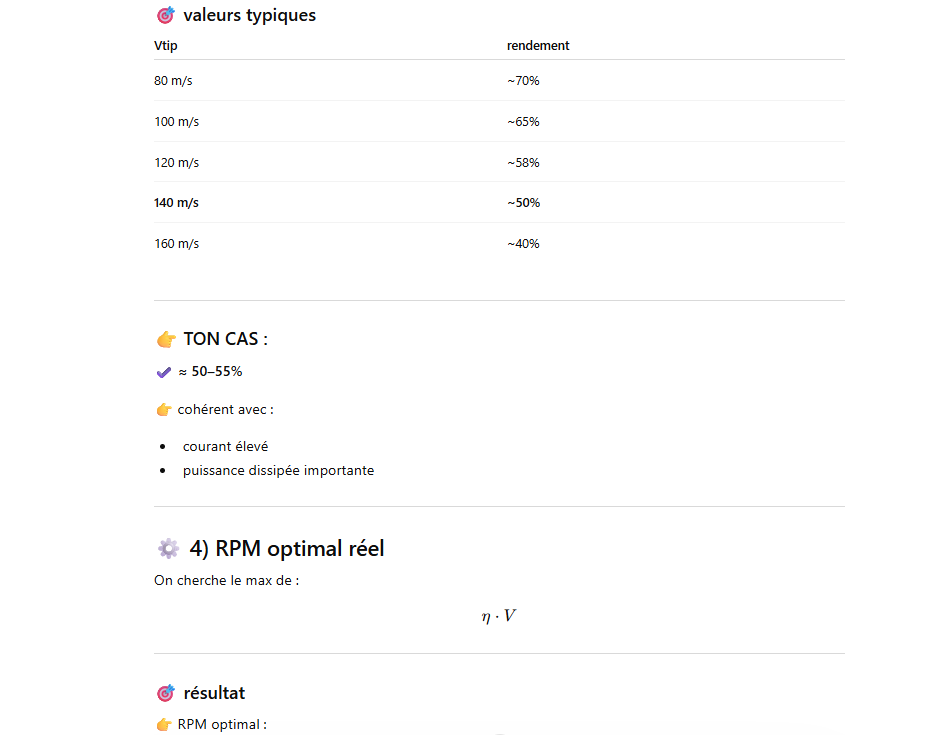Click the "courant élevé" bullet item
The width and height of the screenshot is (933, 735).
[x=225, y=447]
